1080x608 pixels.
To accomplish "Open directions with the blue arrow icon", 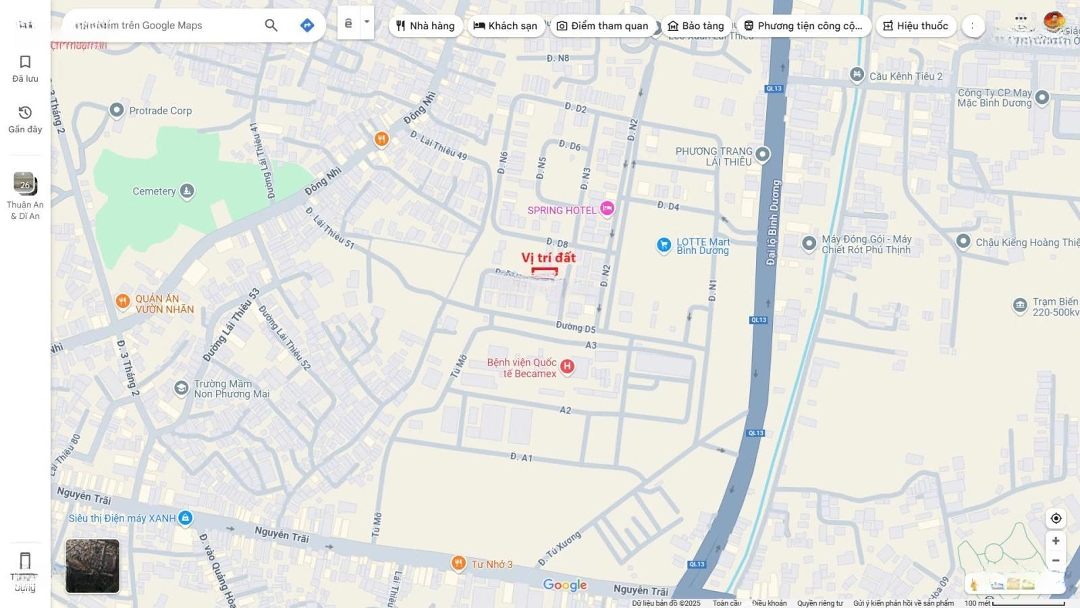I will tap(307, 25).
